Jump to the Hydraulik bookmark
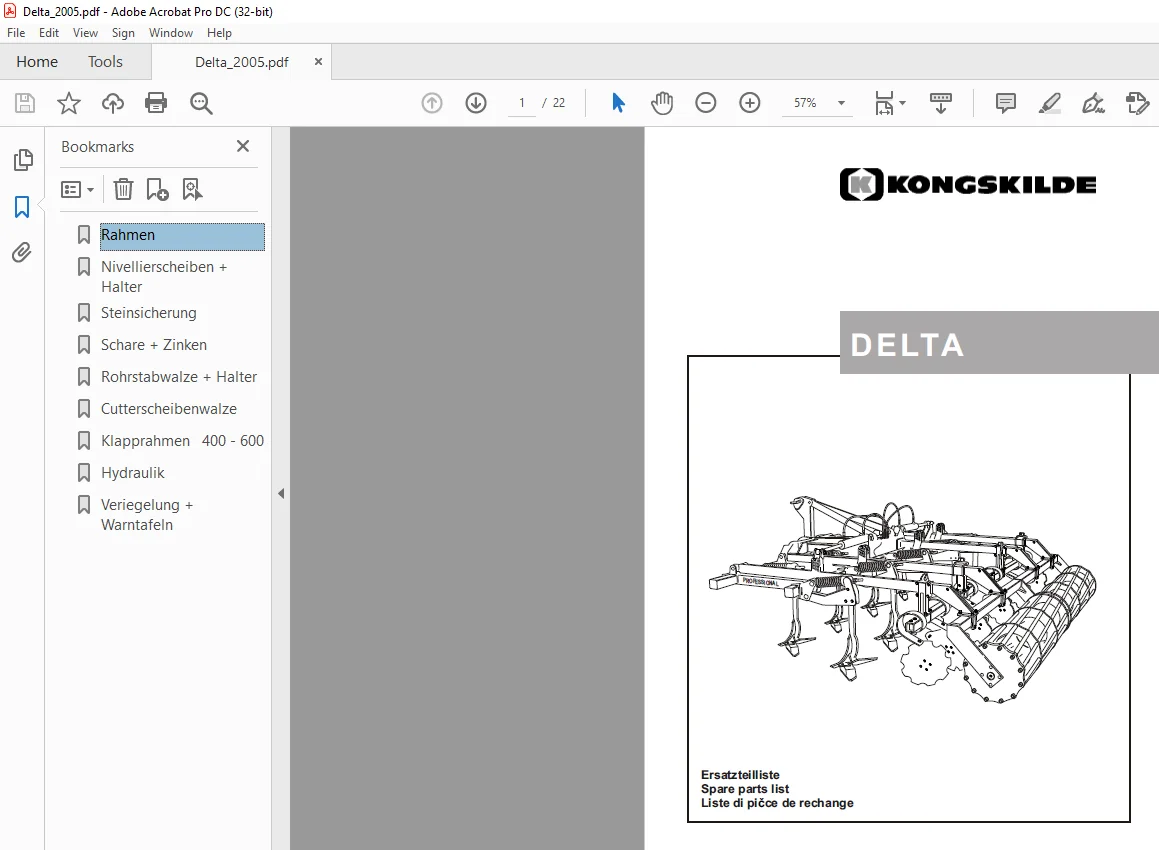Viewport: 1159px width, 850px height. (132, 473)
